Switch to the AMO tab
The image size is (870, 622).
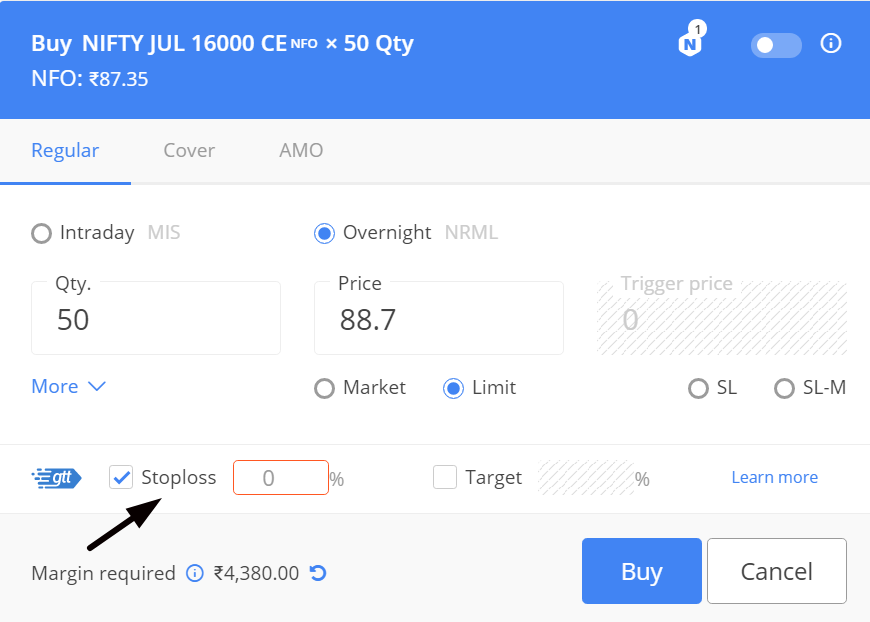[x=301, y=150]
